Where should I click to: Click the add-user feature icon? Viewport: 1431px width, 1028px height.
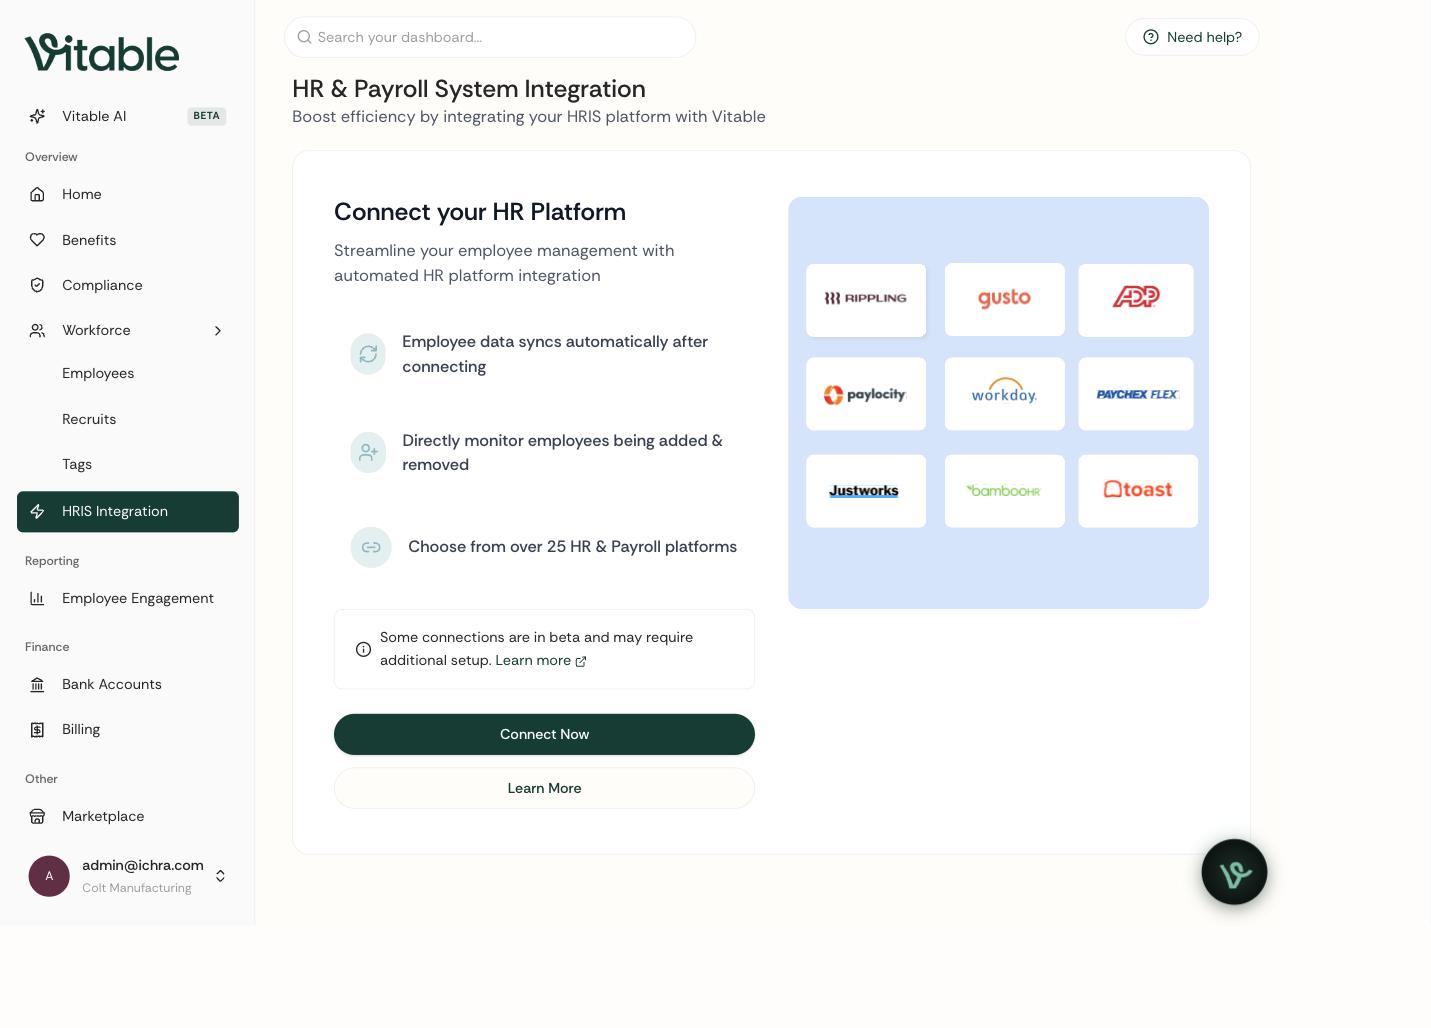pos(368,452)
